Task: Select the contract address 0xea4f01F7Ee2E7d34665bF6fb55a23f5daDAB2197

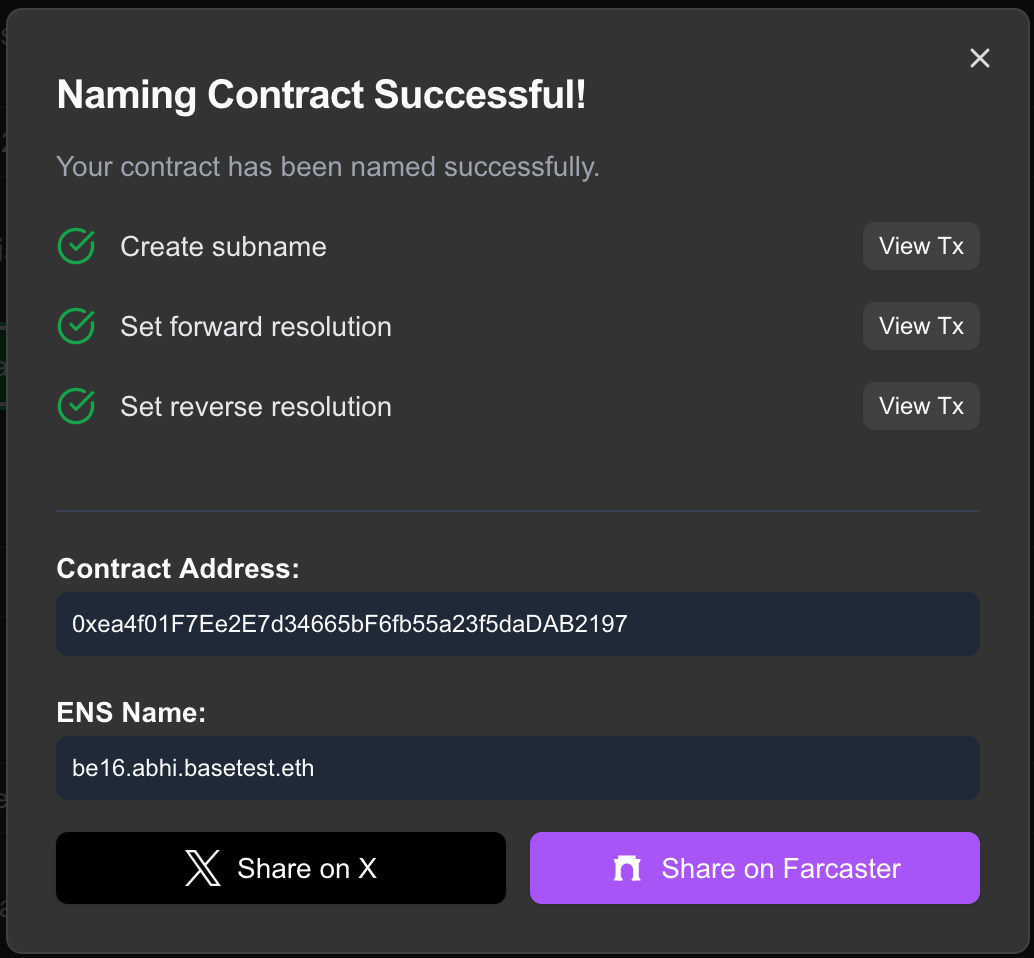Action: 517,623
